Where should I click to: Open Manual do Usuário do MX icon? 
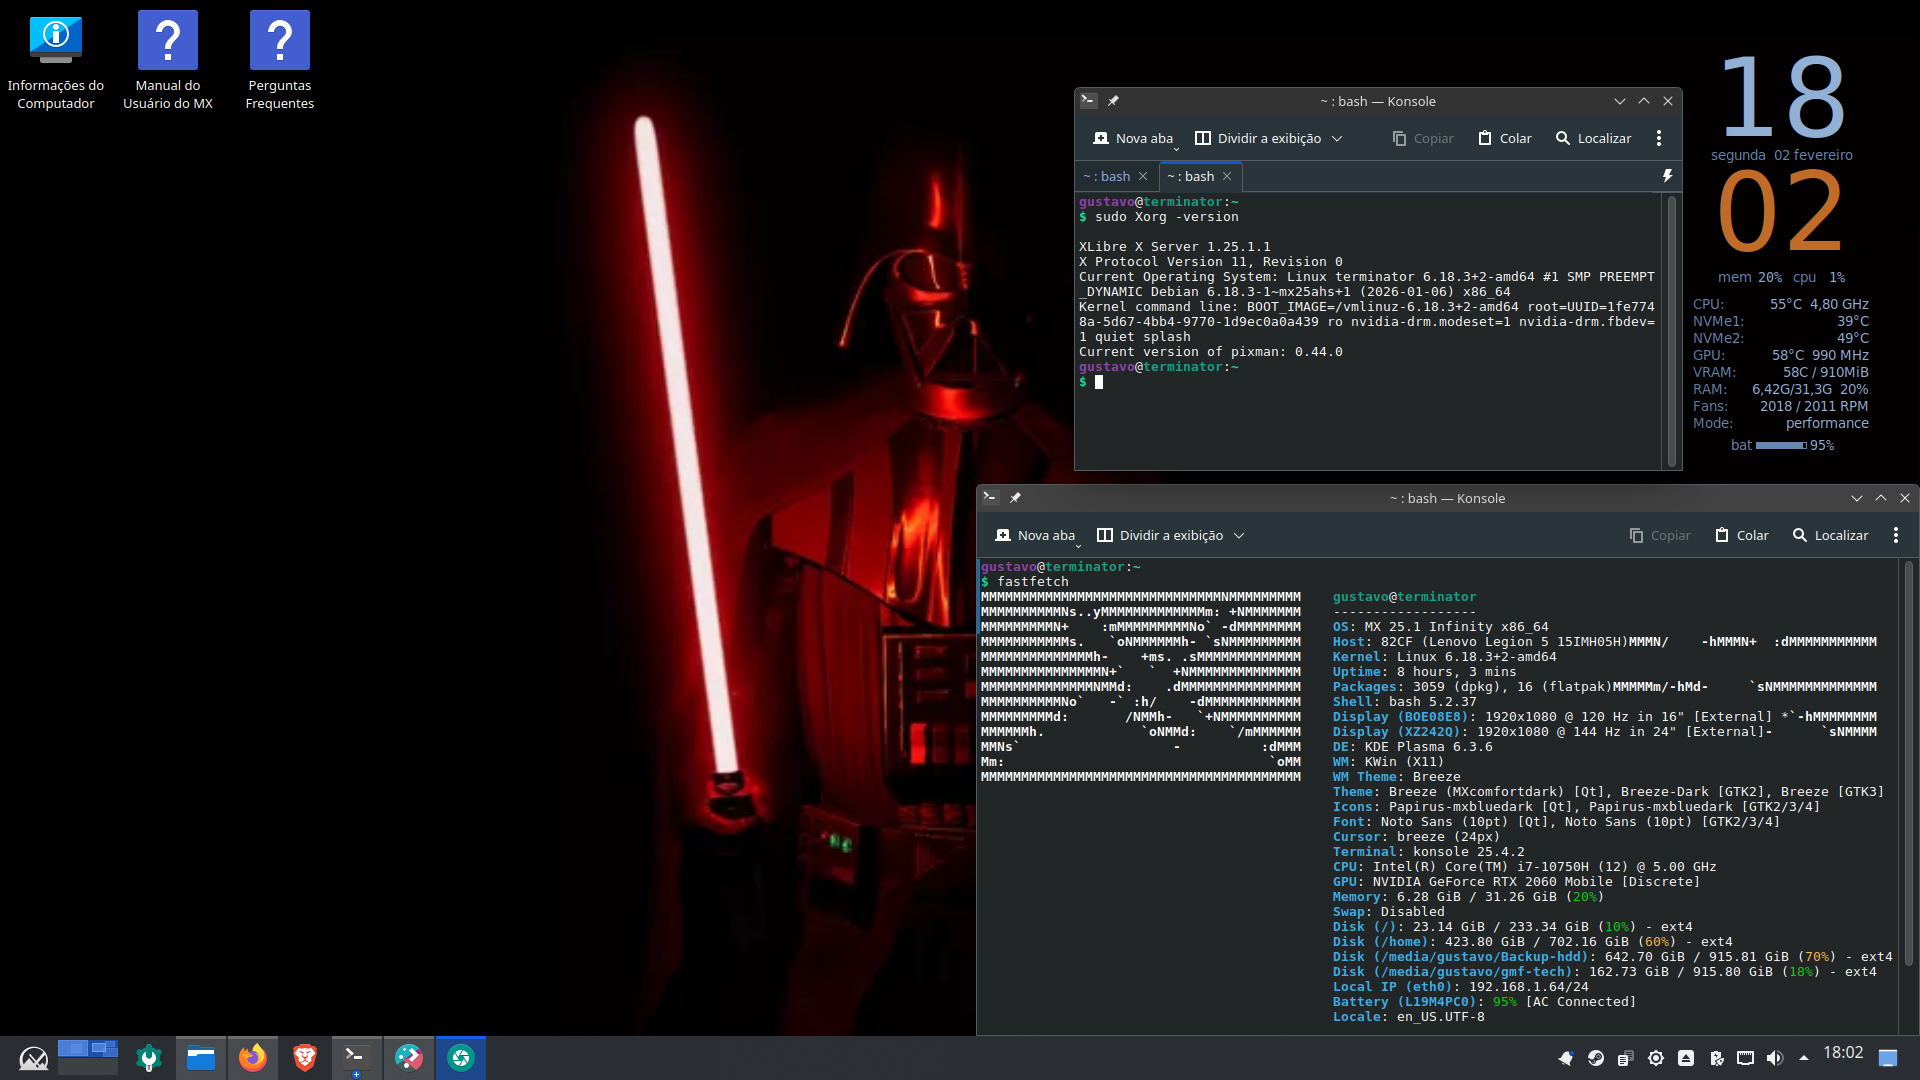(x=168, y=61)
